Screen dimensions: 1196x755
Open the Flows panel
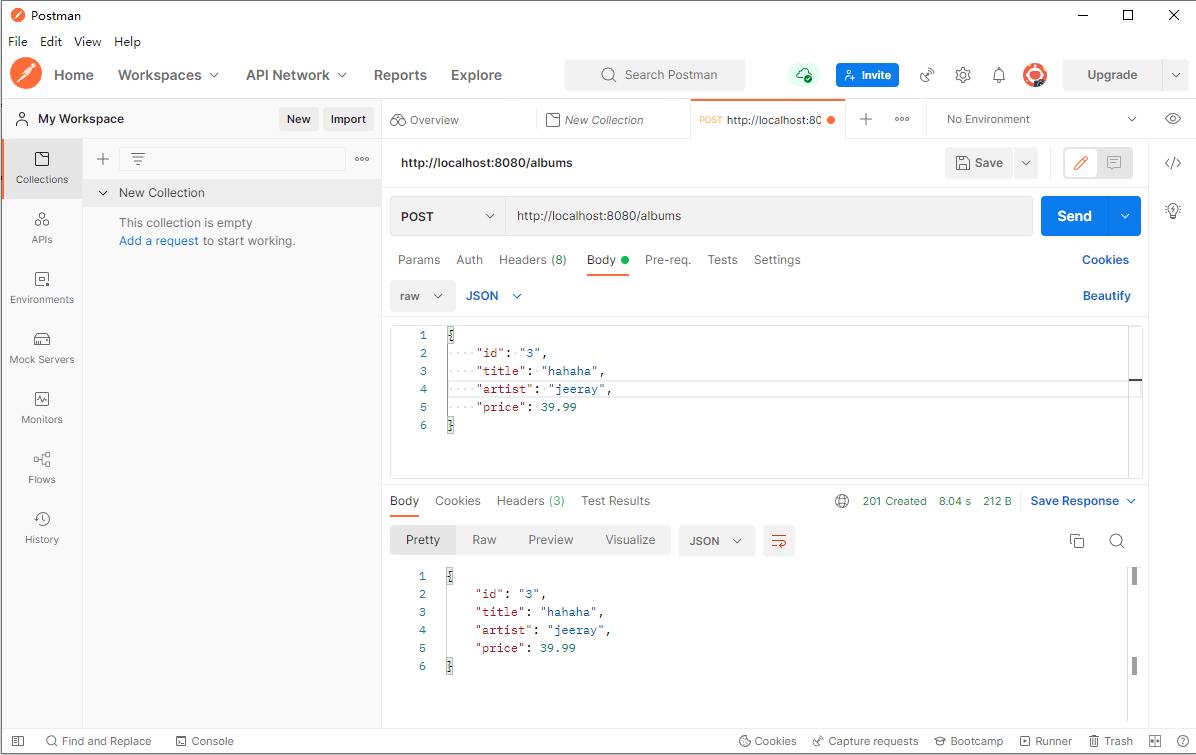click(x=41, y=468)
